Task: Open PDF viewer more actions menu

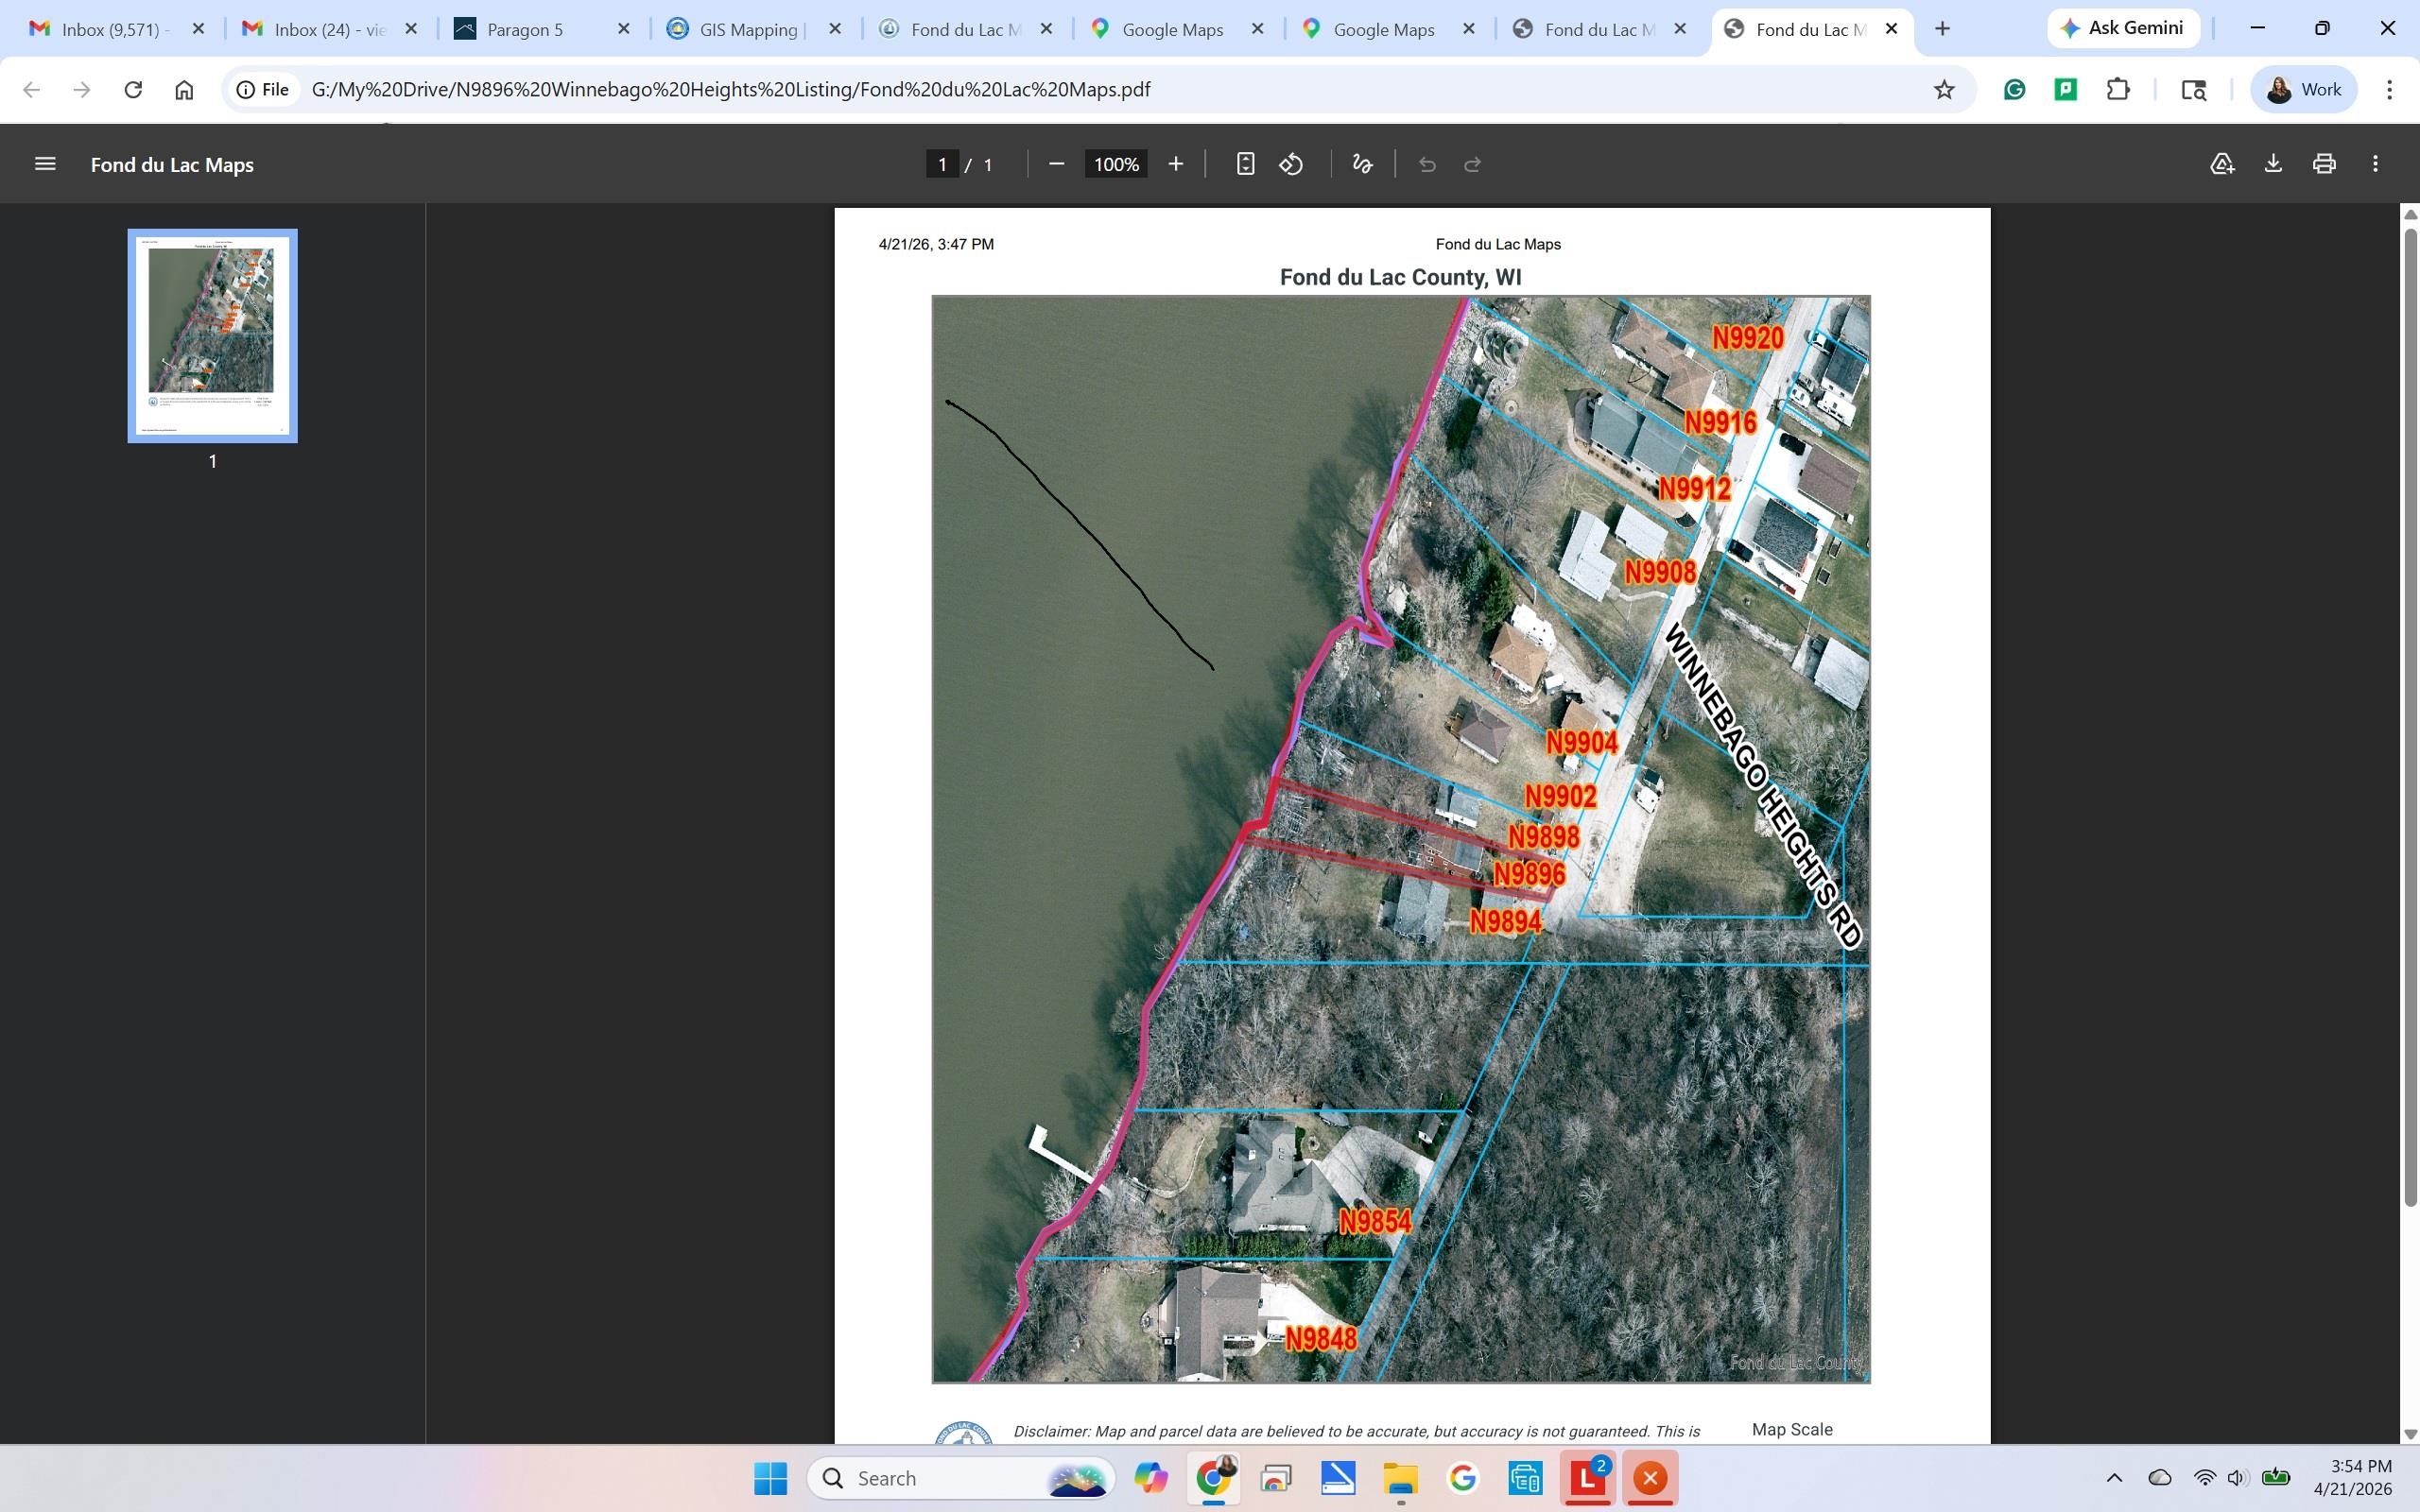Action: point(2375,164)
